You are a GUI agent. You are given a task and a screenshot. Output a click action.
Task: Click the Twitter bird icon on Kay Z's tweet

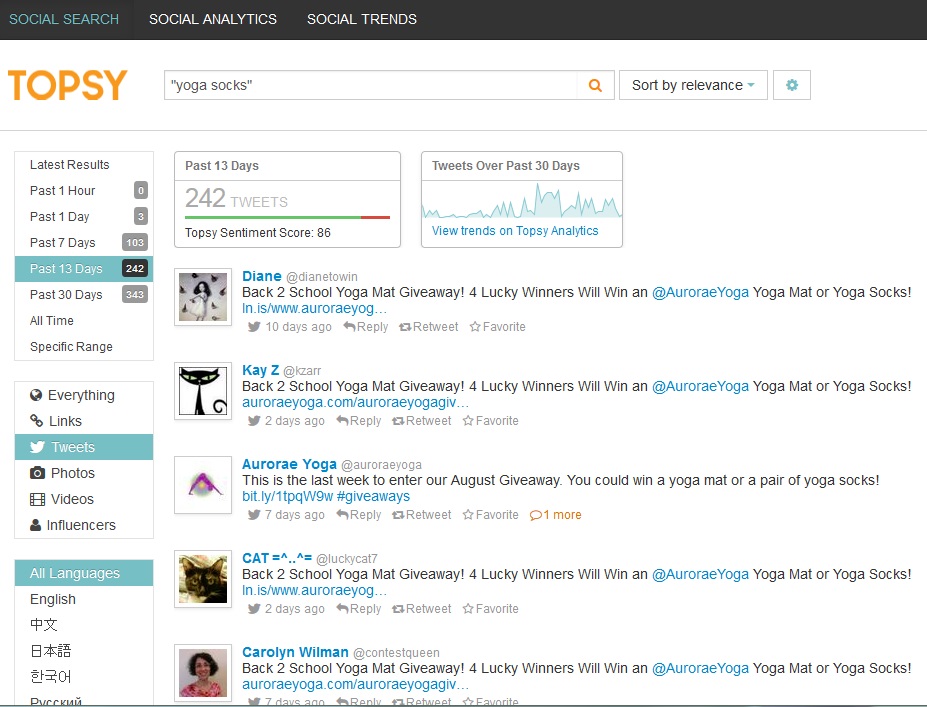[254, 421]
